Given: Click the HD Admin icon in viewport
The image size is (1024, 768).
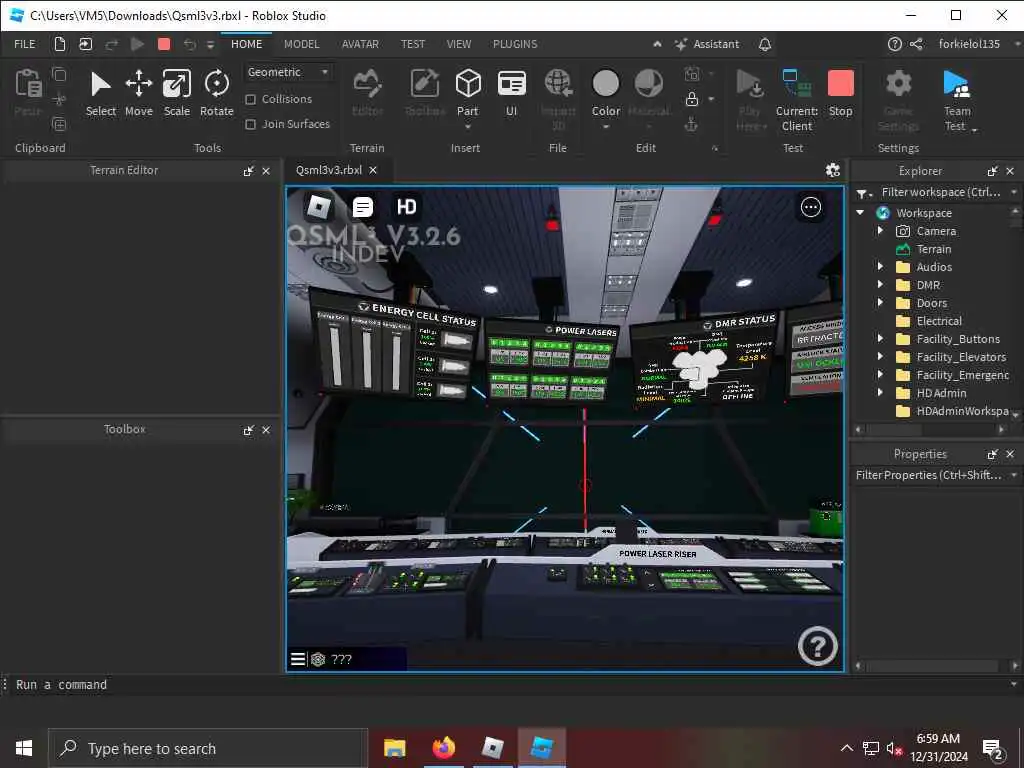Looking at the screenshot, I should (x=406, y=207).
